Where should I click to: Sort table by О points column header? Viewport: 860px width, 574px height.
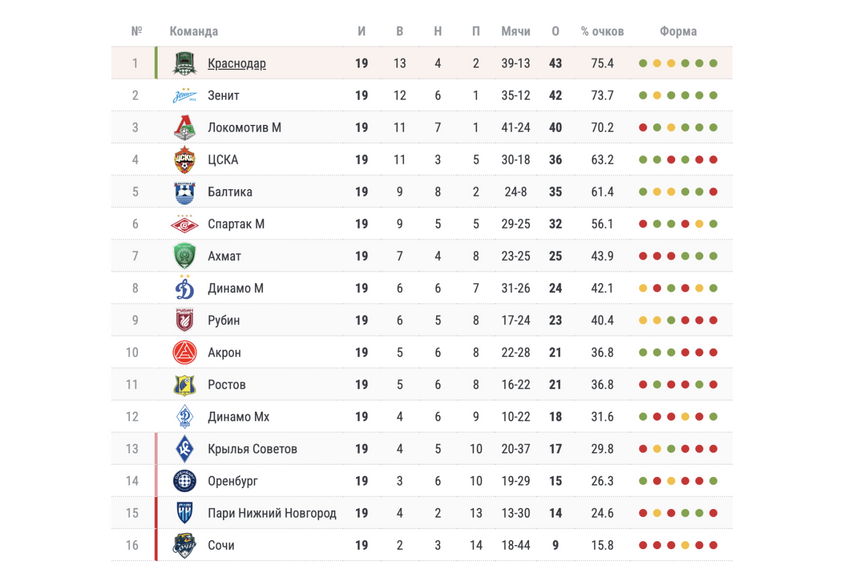[556, 32]
